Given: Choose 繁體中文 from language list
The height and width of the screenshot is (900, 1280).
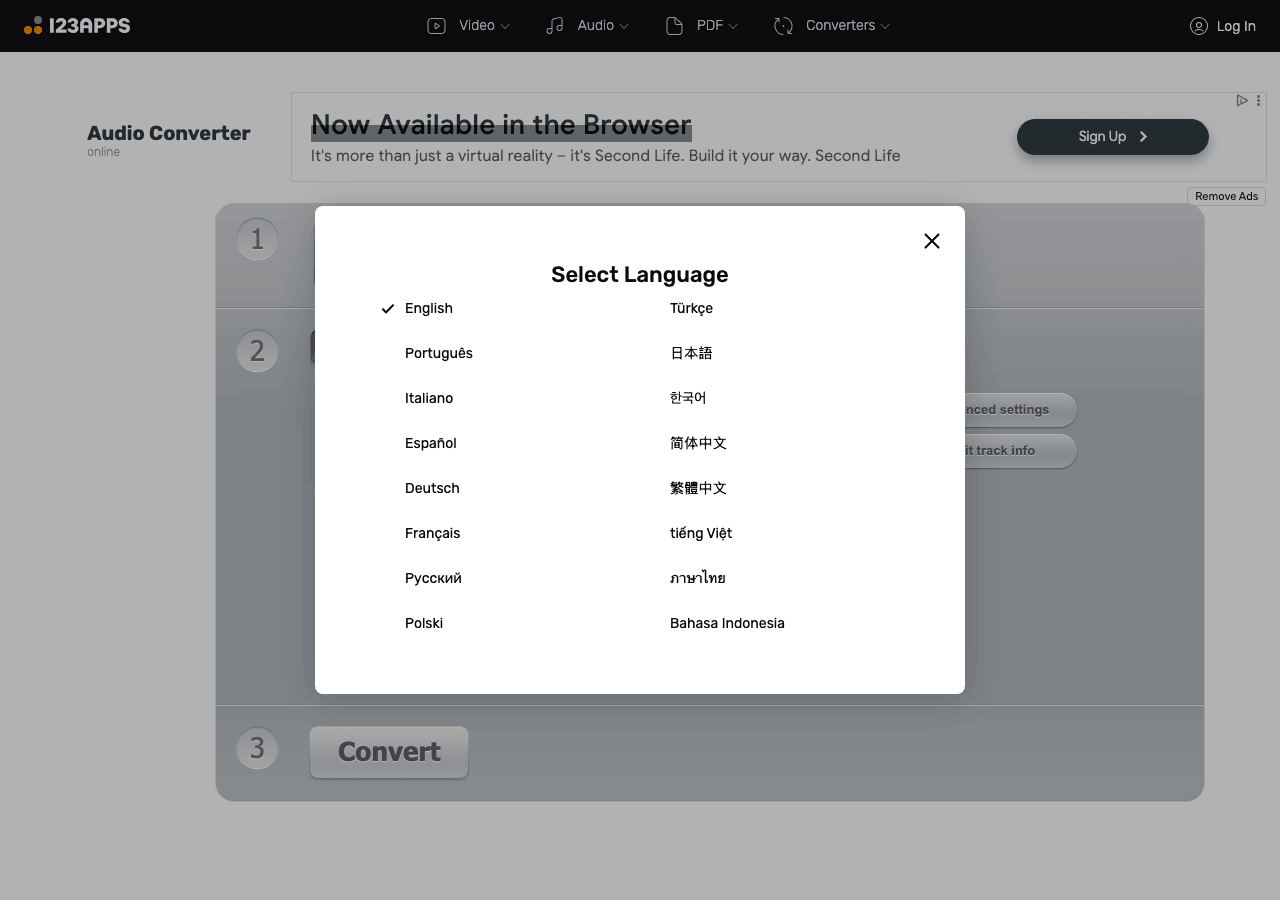Looking at the screenshot, I should (698, 488).
